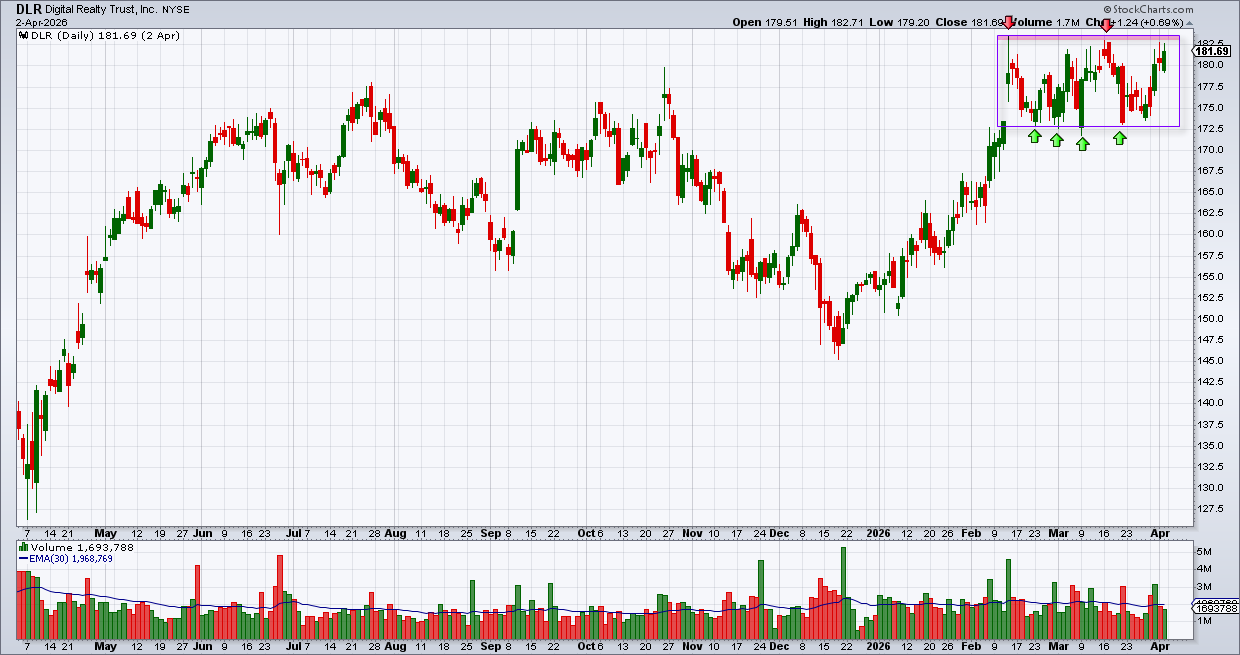1240x655 pixels.
Task: Click the date 2-Apr-2026 under the title
Action: tap(43, 22)
